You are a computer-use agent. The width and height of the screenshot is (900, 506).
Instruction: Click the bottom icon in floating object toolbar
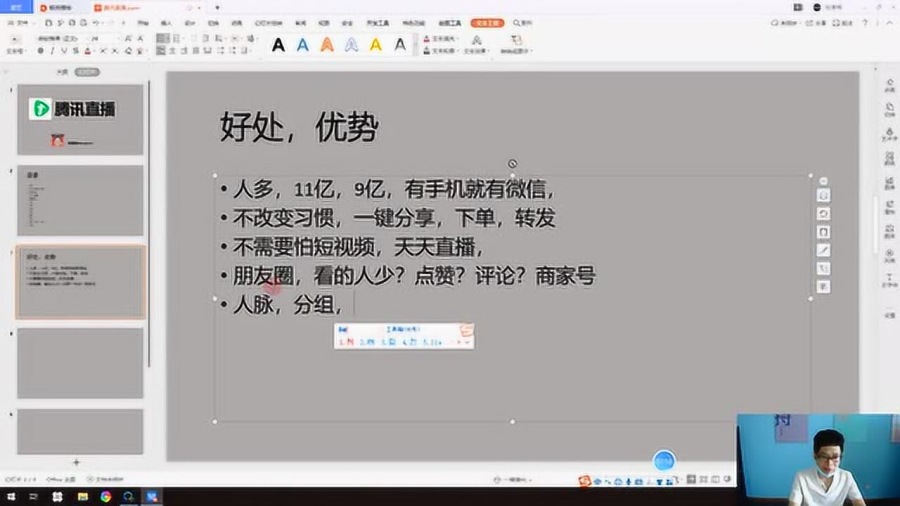(823, 286)
